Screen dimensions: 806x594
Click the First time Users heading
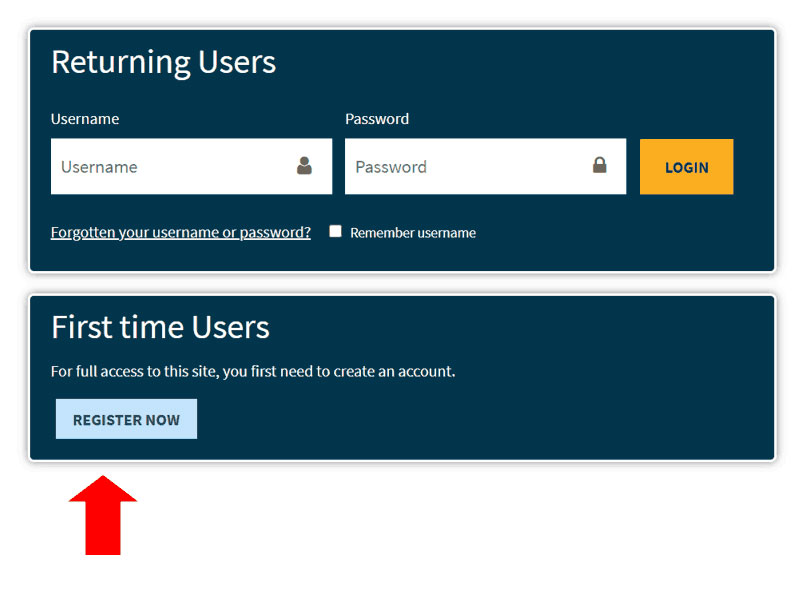pyautogui.click(x=160, y=327)
